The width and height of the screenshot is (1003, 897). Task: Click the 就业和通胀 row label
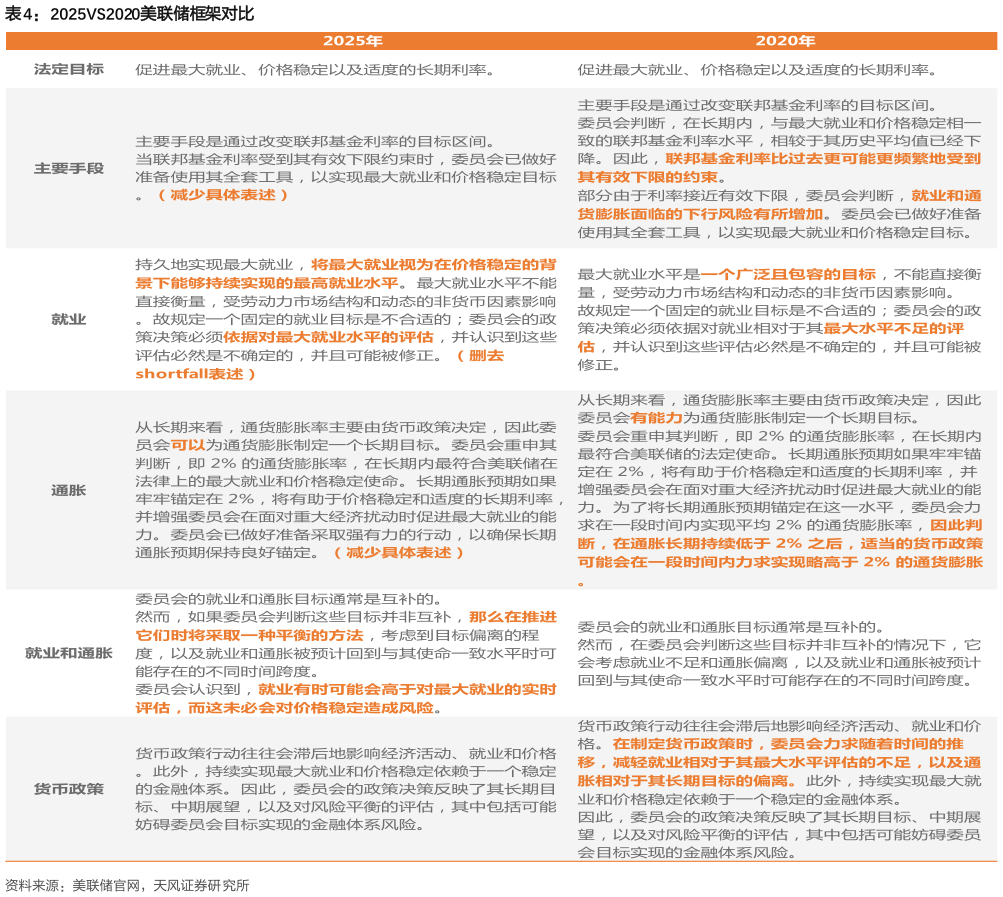point(68,653)
